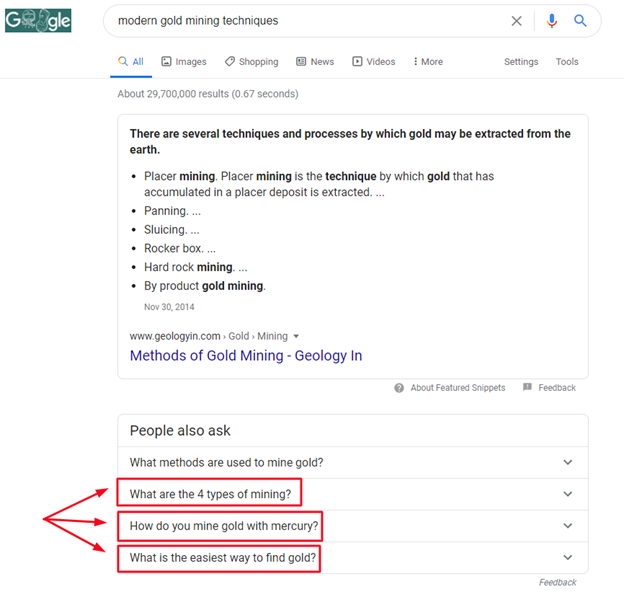Go to the Videos tab
624x597 pixels.
click(x=373, y=62)
